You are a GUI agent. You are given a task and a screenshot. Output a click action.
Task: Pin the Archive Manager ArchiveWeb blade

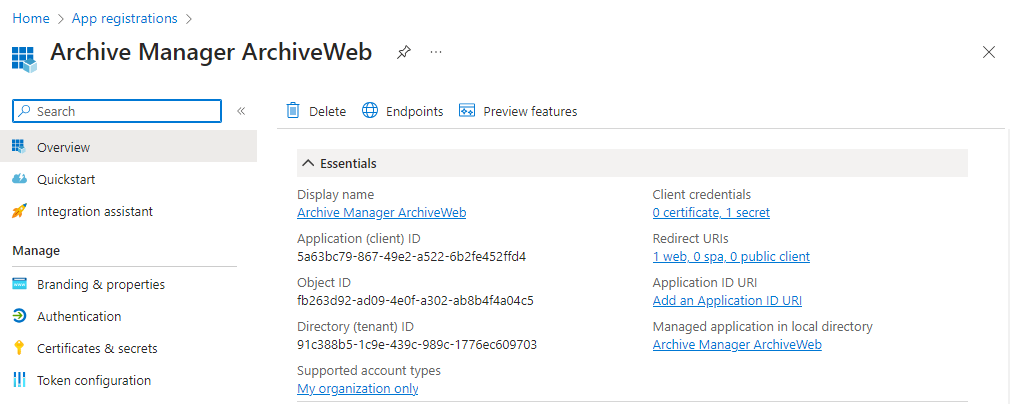403,52
